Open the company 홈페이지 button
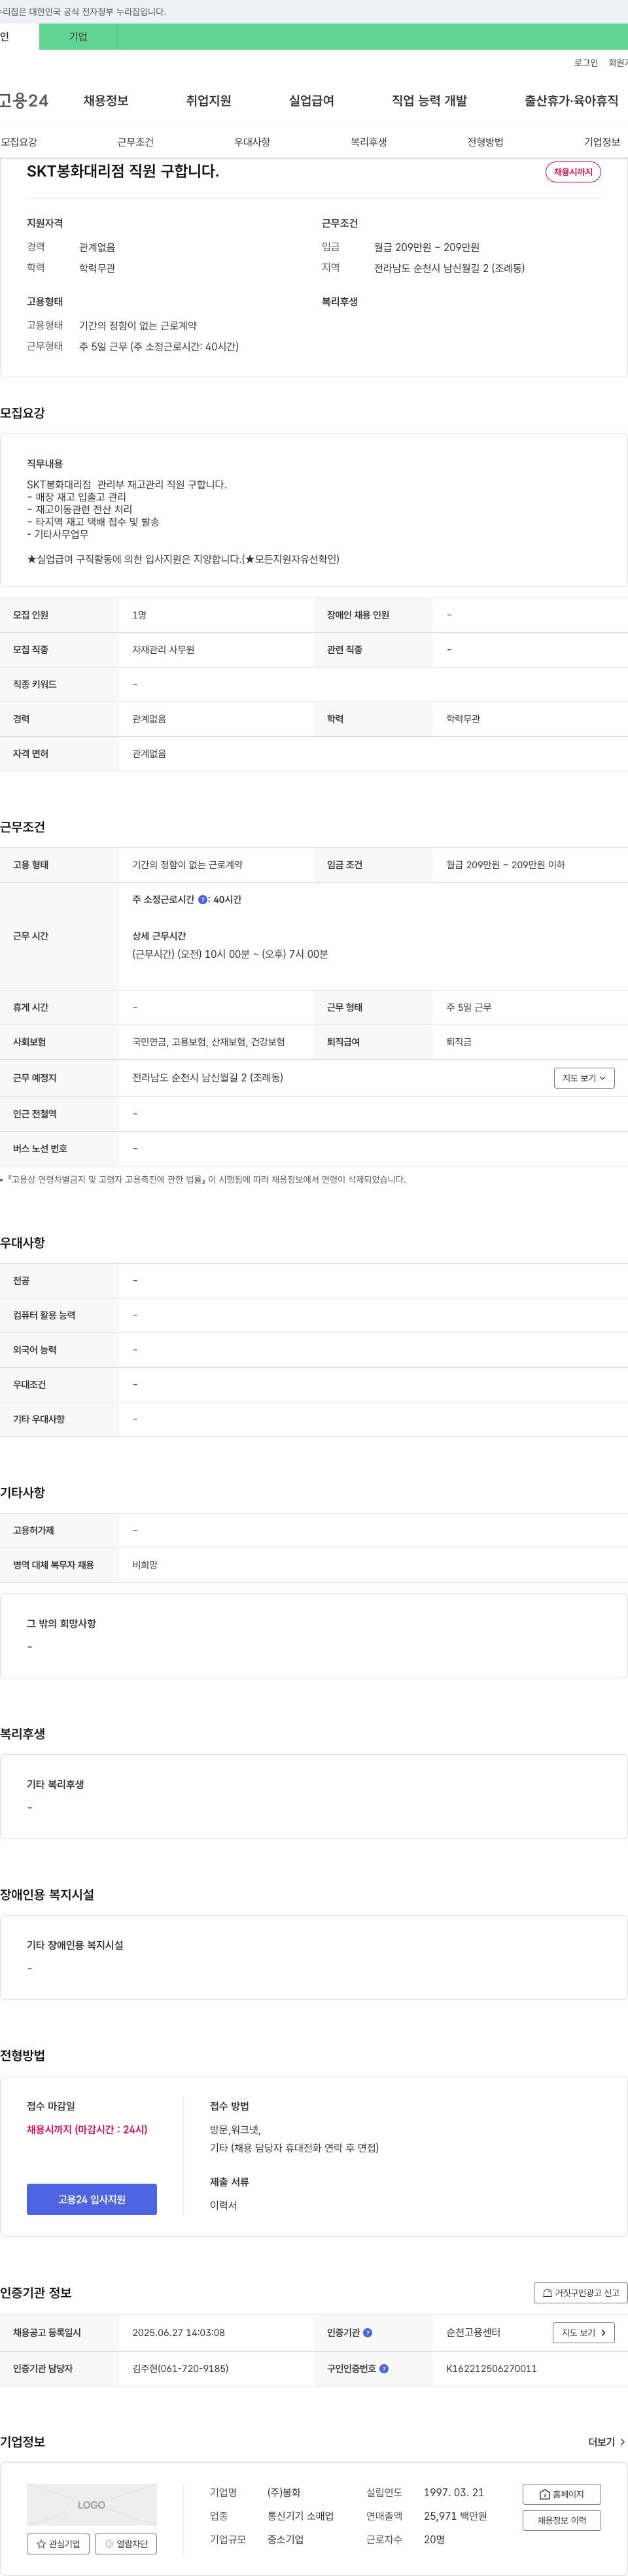The width and height of the screenshot is (628, 2576). [561, 2494]
